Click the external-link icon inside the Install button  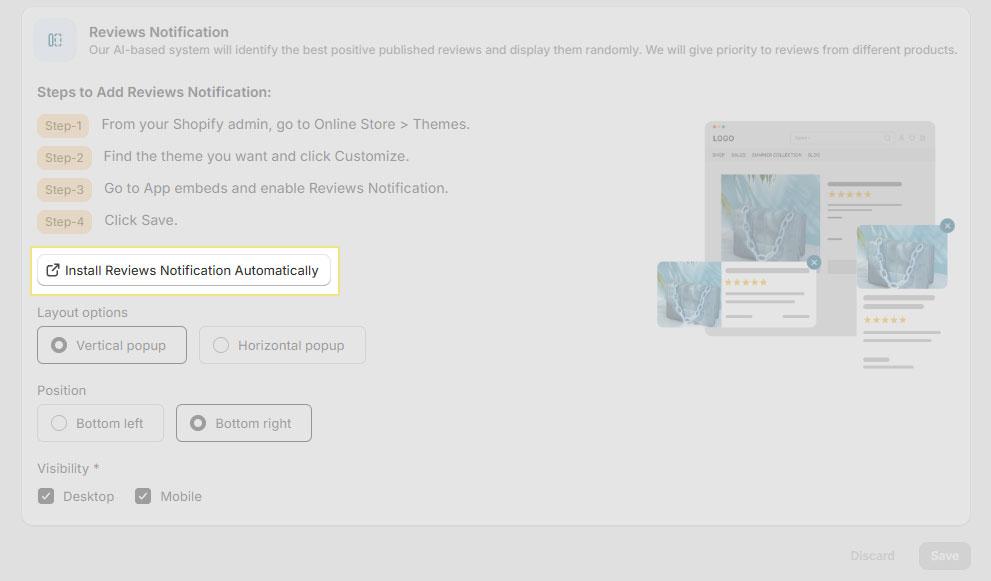pos(51,270)
